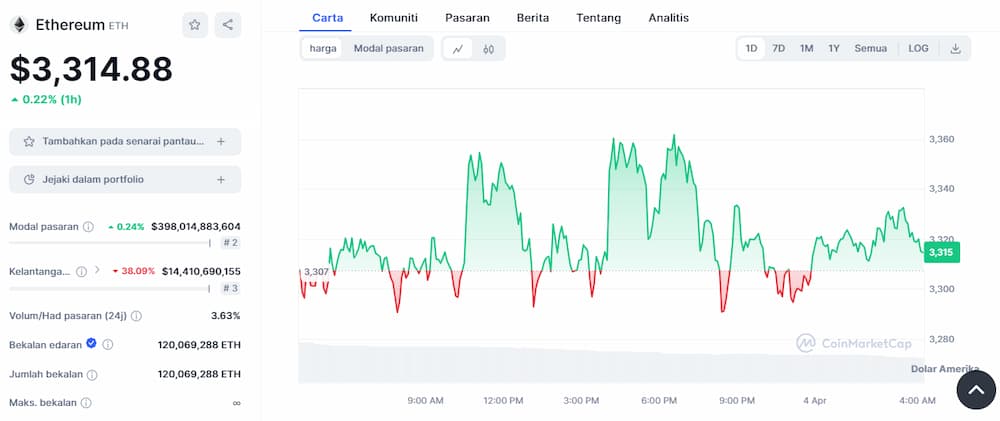This screenshot has height=421, width=1000.
Task: Open info icon beside Kelantangan label
Action: pyautogui.click(x=82, y=272)
